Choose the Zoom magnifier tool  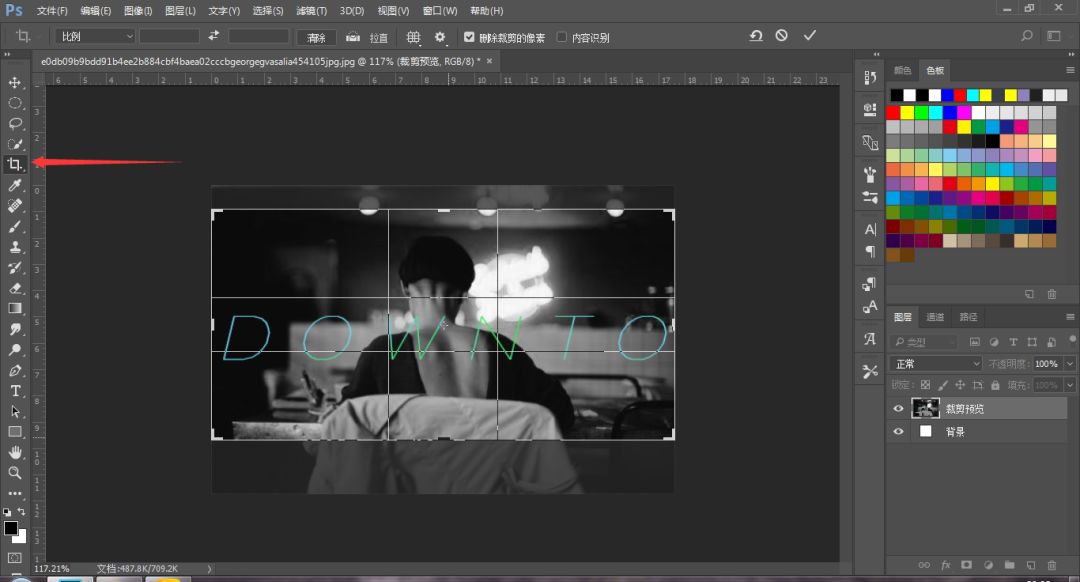point(15,472)
